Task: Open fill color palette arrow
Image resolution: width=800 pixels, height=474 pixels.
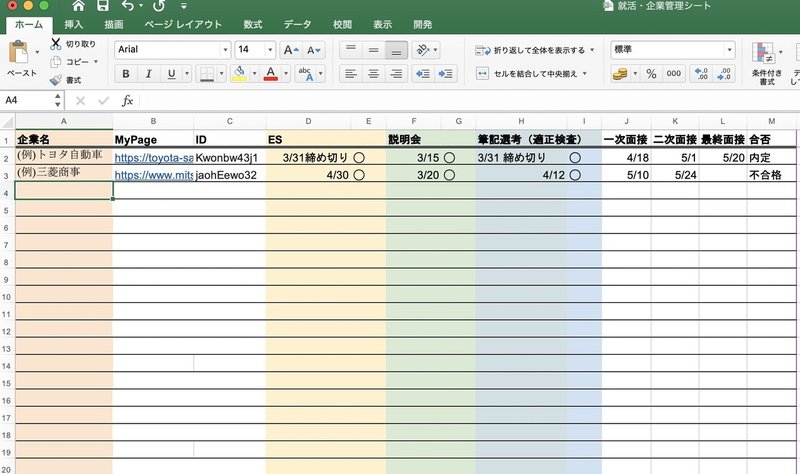Action: 254,74
